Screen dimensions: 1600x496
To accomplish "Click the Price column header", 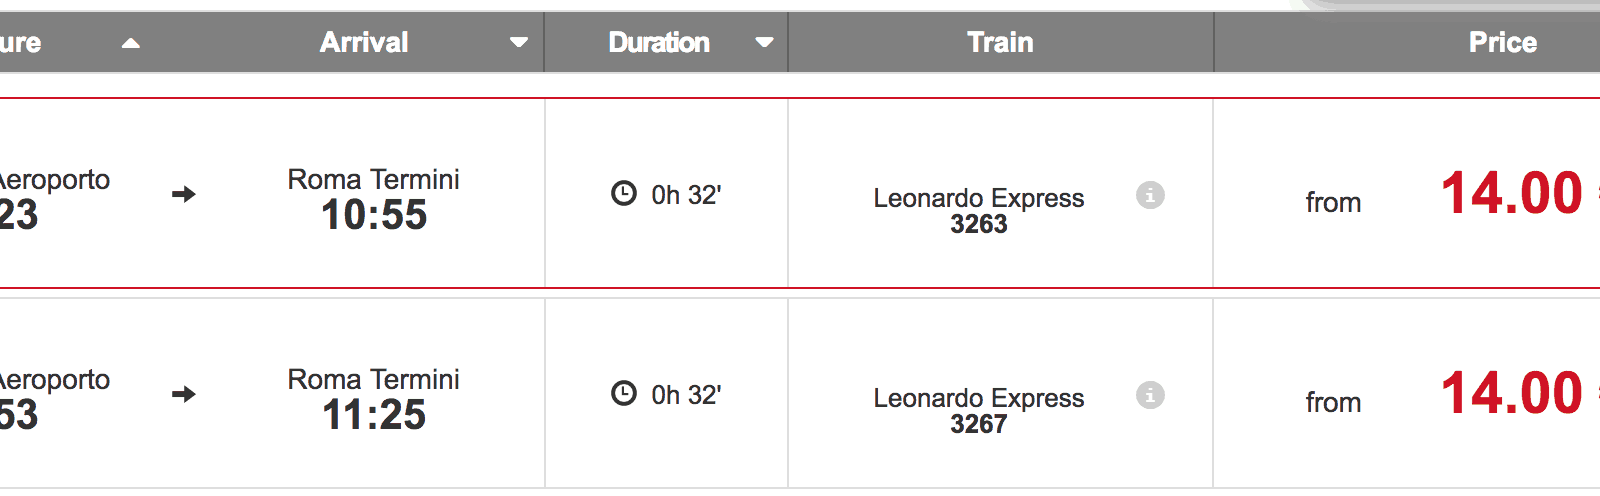I will click(1502, 42).
